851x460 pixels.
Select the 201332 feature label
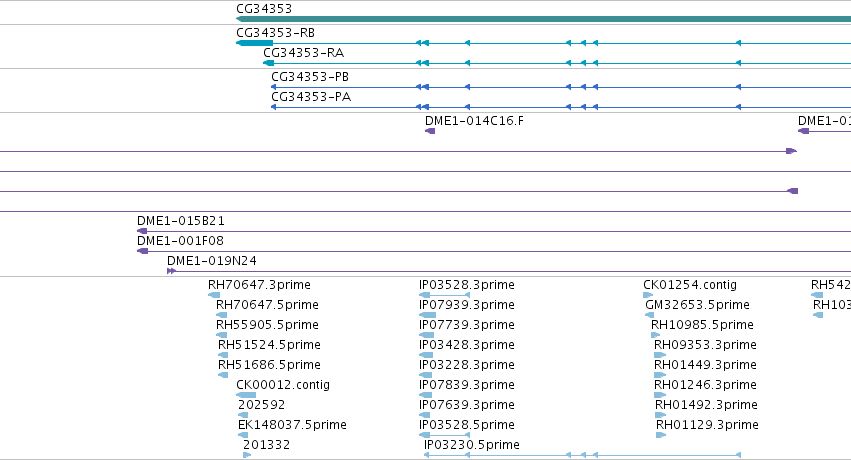click(x=266, y=445)
